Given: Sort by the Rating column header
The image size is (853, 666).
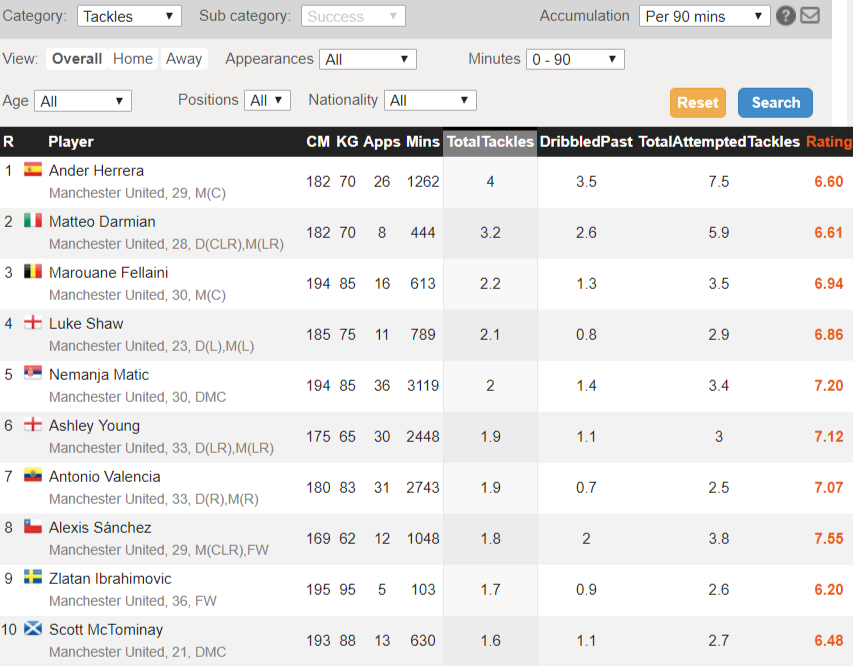Looking at the screenshot, I should point(829,142).
